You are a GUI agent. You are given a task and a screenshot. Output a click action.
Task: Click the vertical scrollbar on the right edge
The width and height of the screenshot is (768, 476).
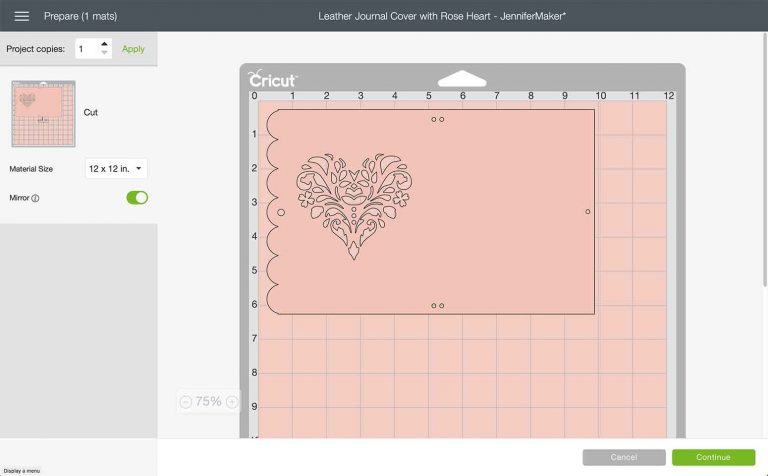pyautogui.click(x=765, y=160)
